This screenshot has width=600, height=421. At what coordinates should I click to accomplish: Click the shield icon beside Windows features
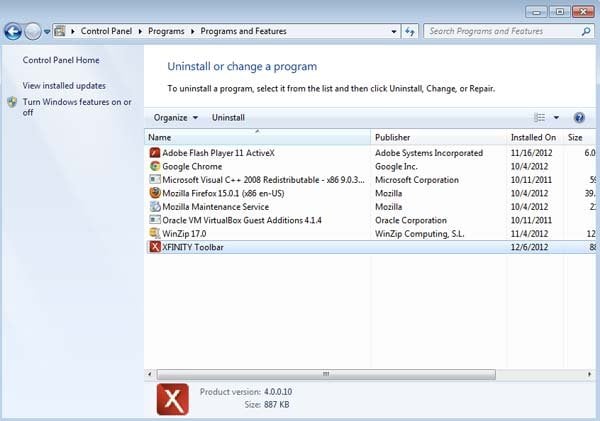click(12, 102)
